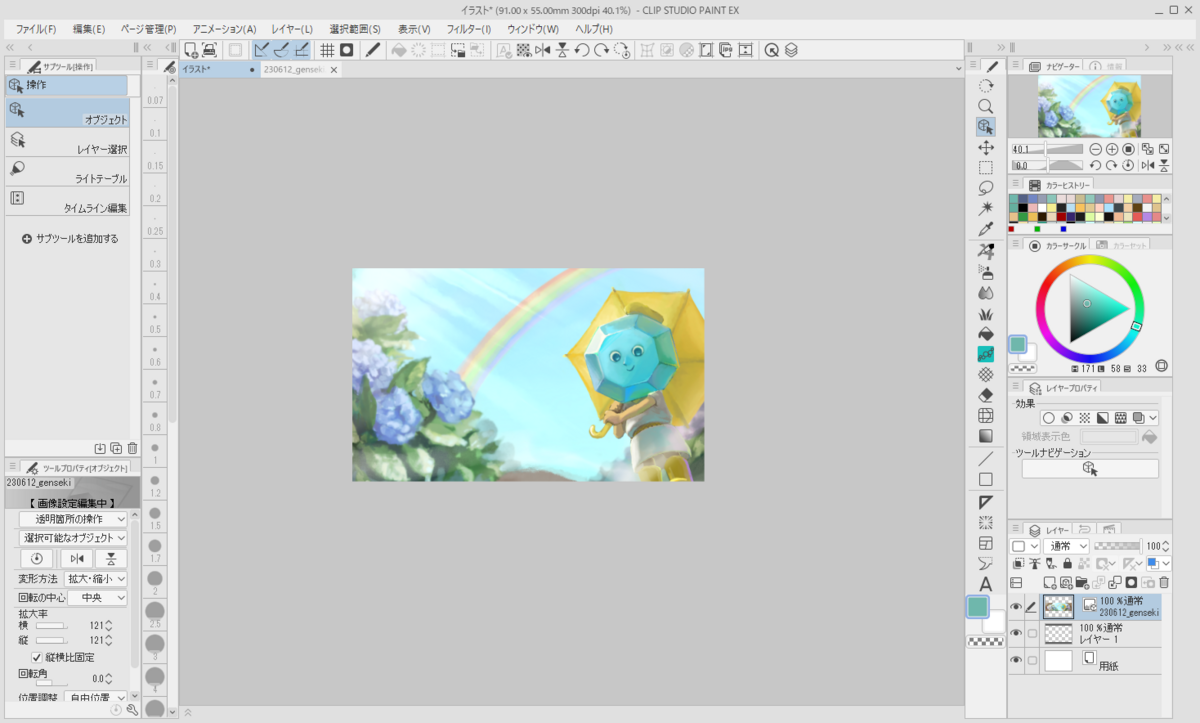1200x723 pixels.
Task: Select the ライトテーブル sub tool
Action: tap(67, 172)
